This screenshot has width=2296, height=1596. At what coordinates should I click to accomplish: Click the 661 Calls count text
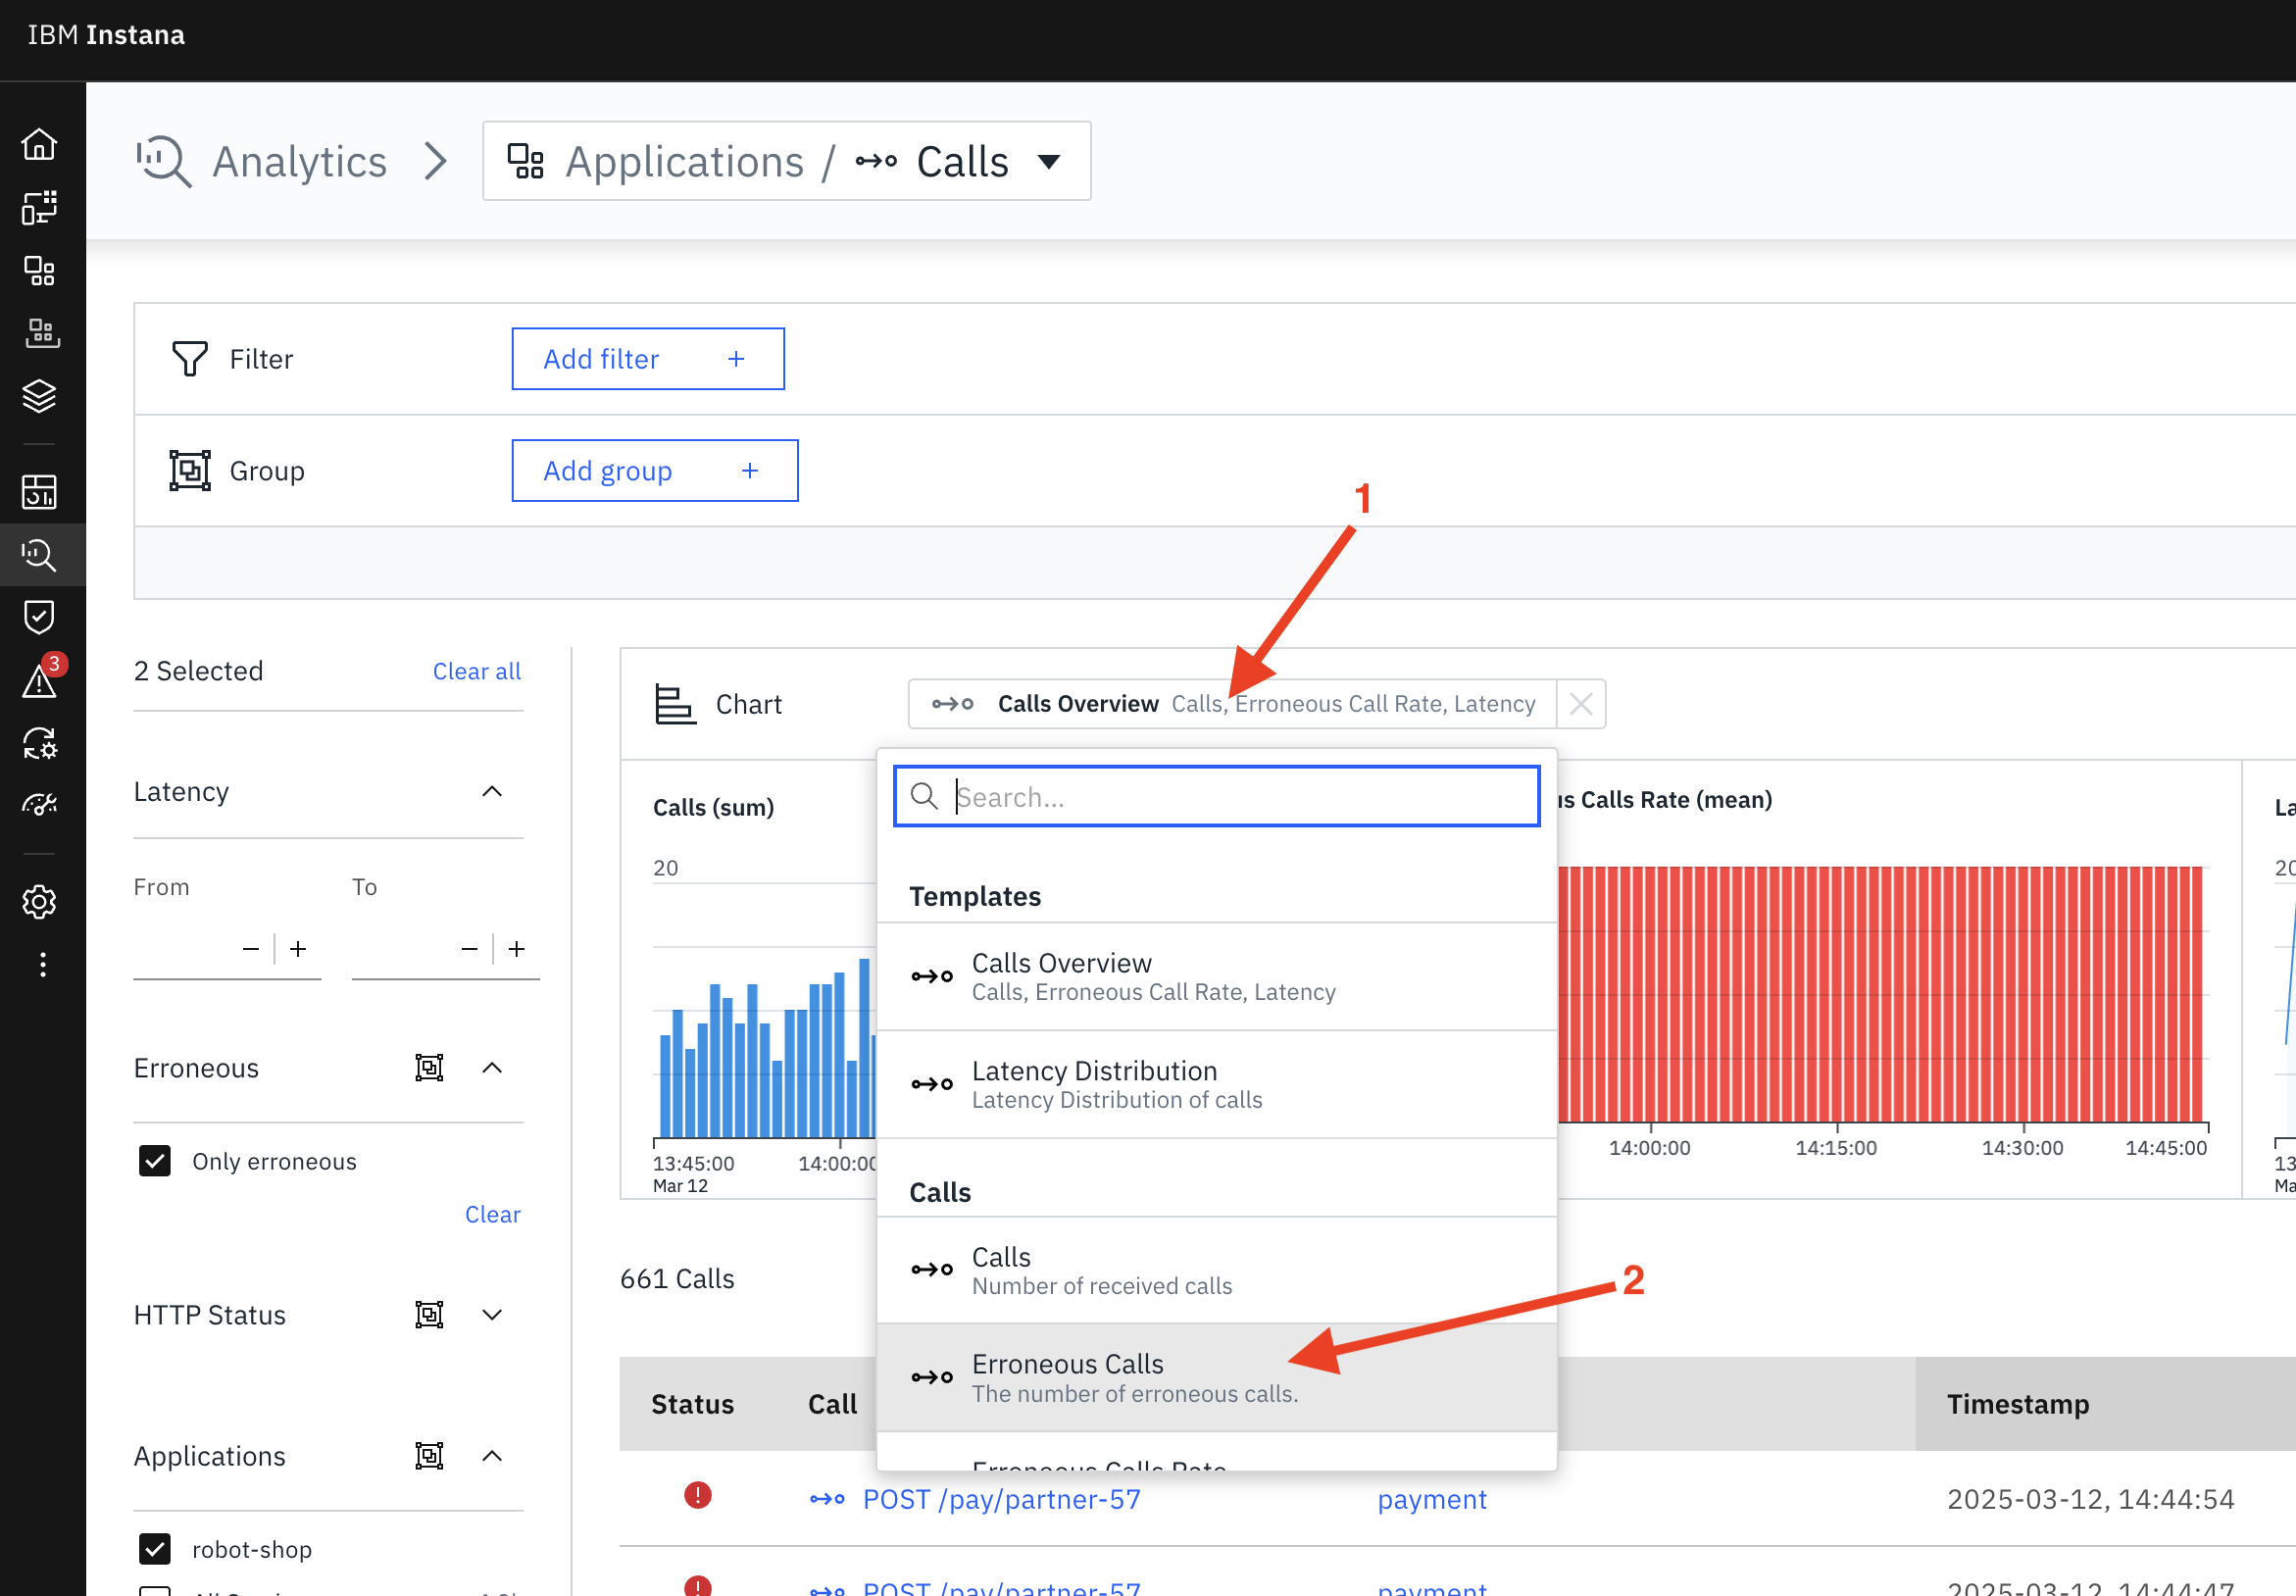[677, 1278]
